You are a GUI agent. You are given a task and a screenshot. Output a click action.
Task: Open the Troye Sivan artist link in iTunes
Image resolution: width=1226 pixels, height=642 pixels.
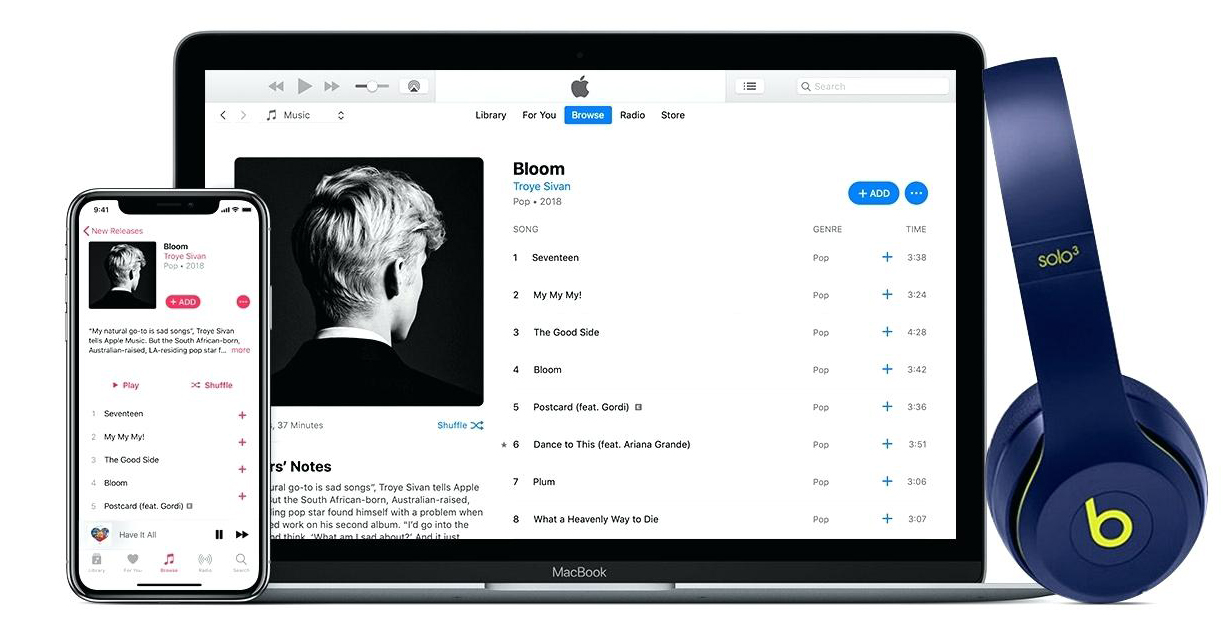click(541, 187)
